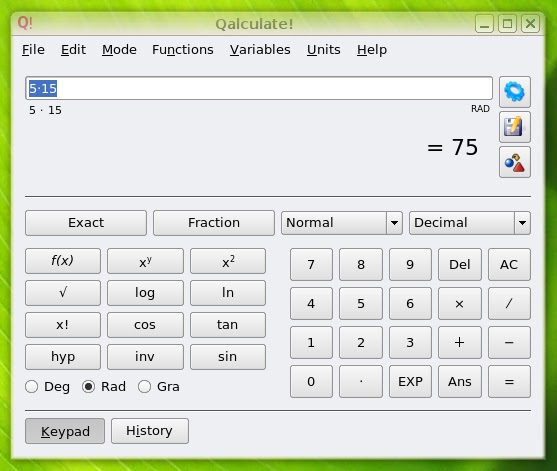Click the multiplication × key

tap(460, 304)
